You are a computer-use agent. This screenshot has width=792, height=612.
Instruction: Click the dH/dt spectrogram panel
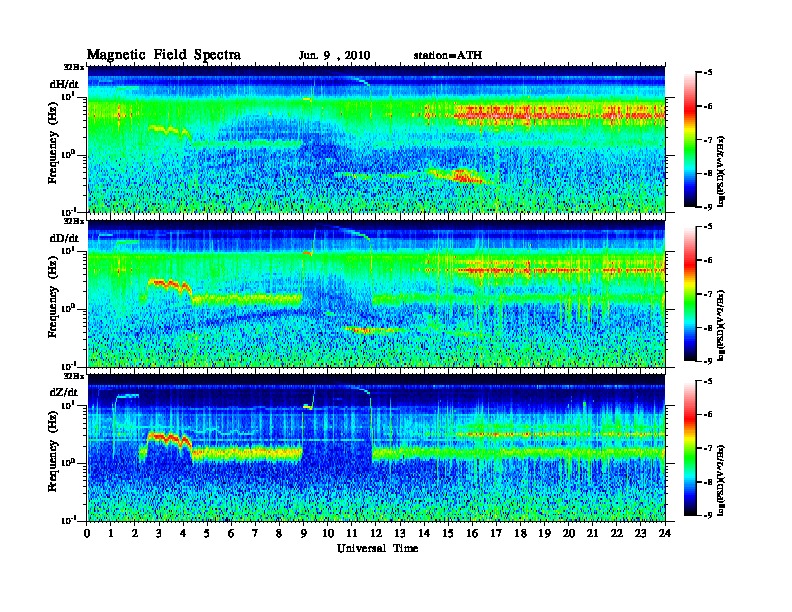click(x=376, y=139)
